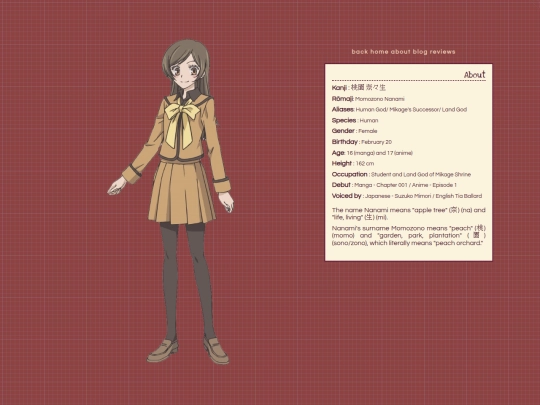The height and width of the screenshot is (405, 540).
Task: Click the Debut line with Chapter 001
Action: tap(394, 185)
